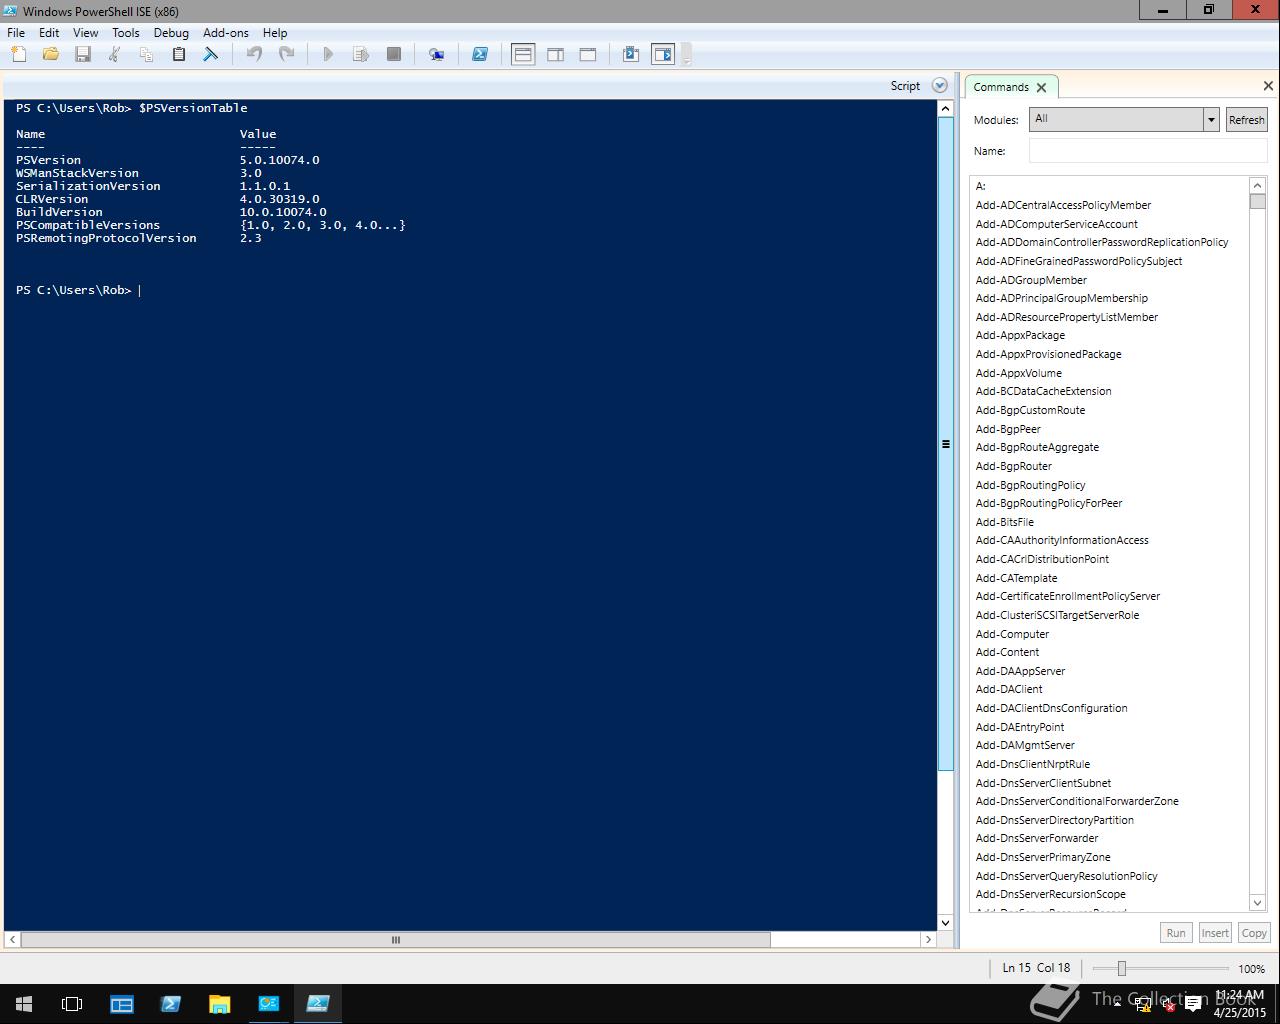The width and height of the screenshot is (1280, 1024).
Task: Click the Insert button in Commands pane
Action: click(x=1215, y=933)
